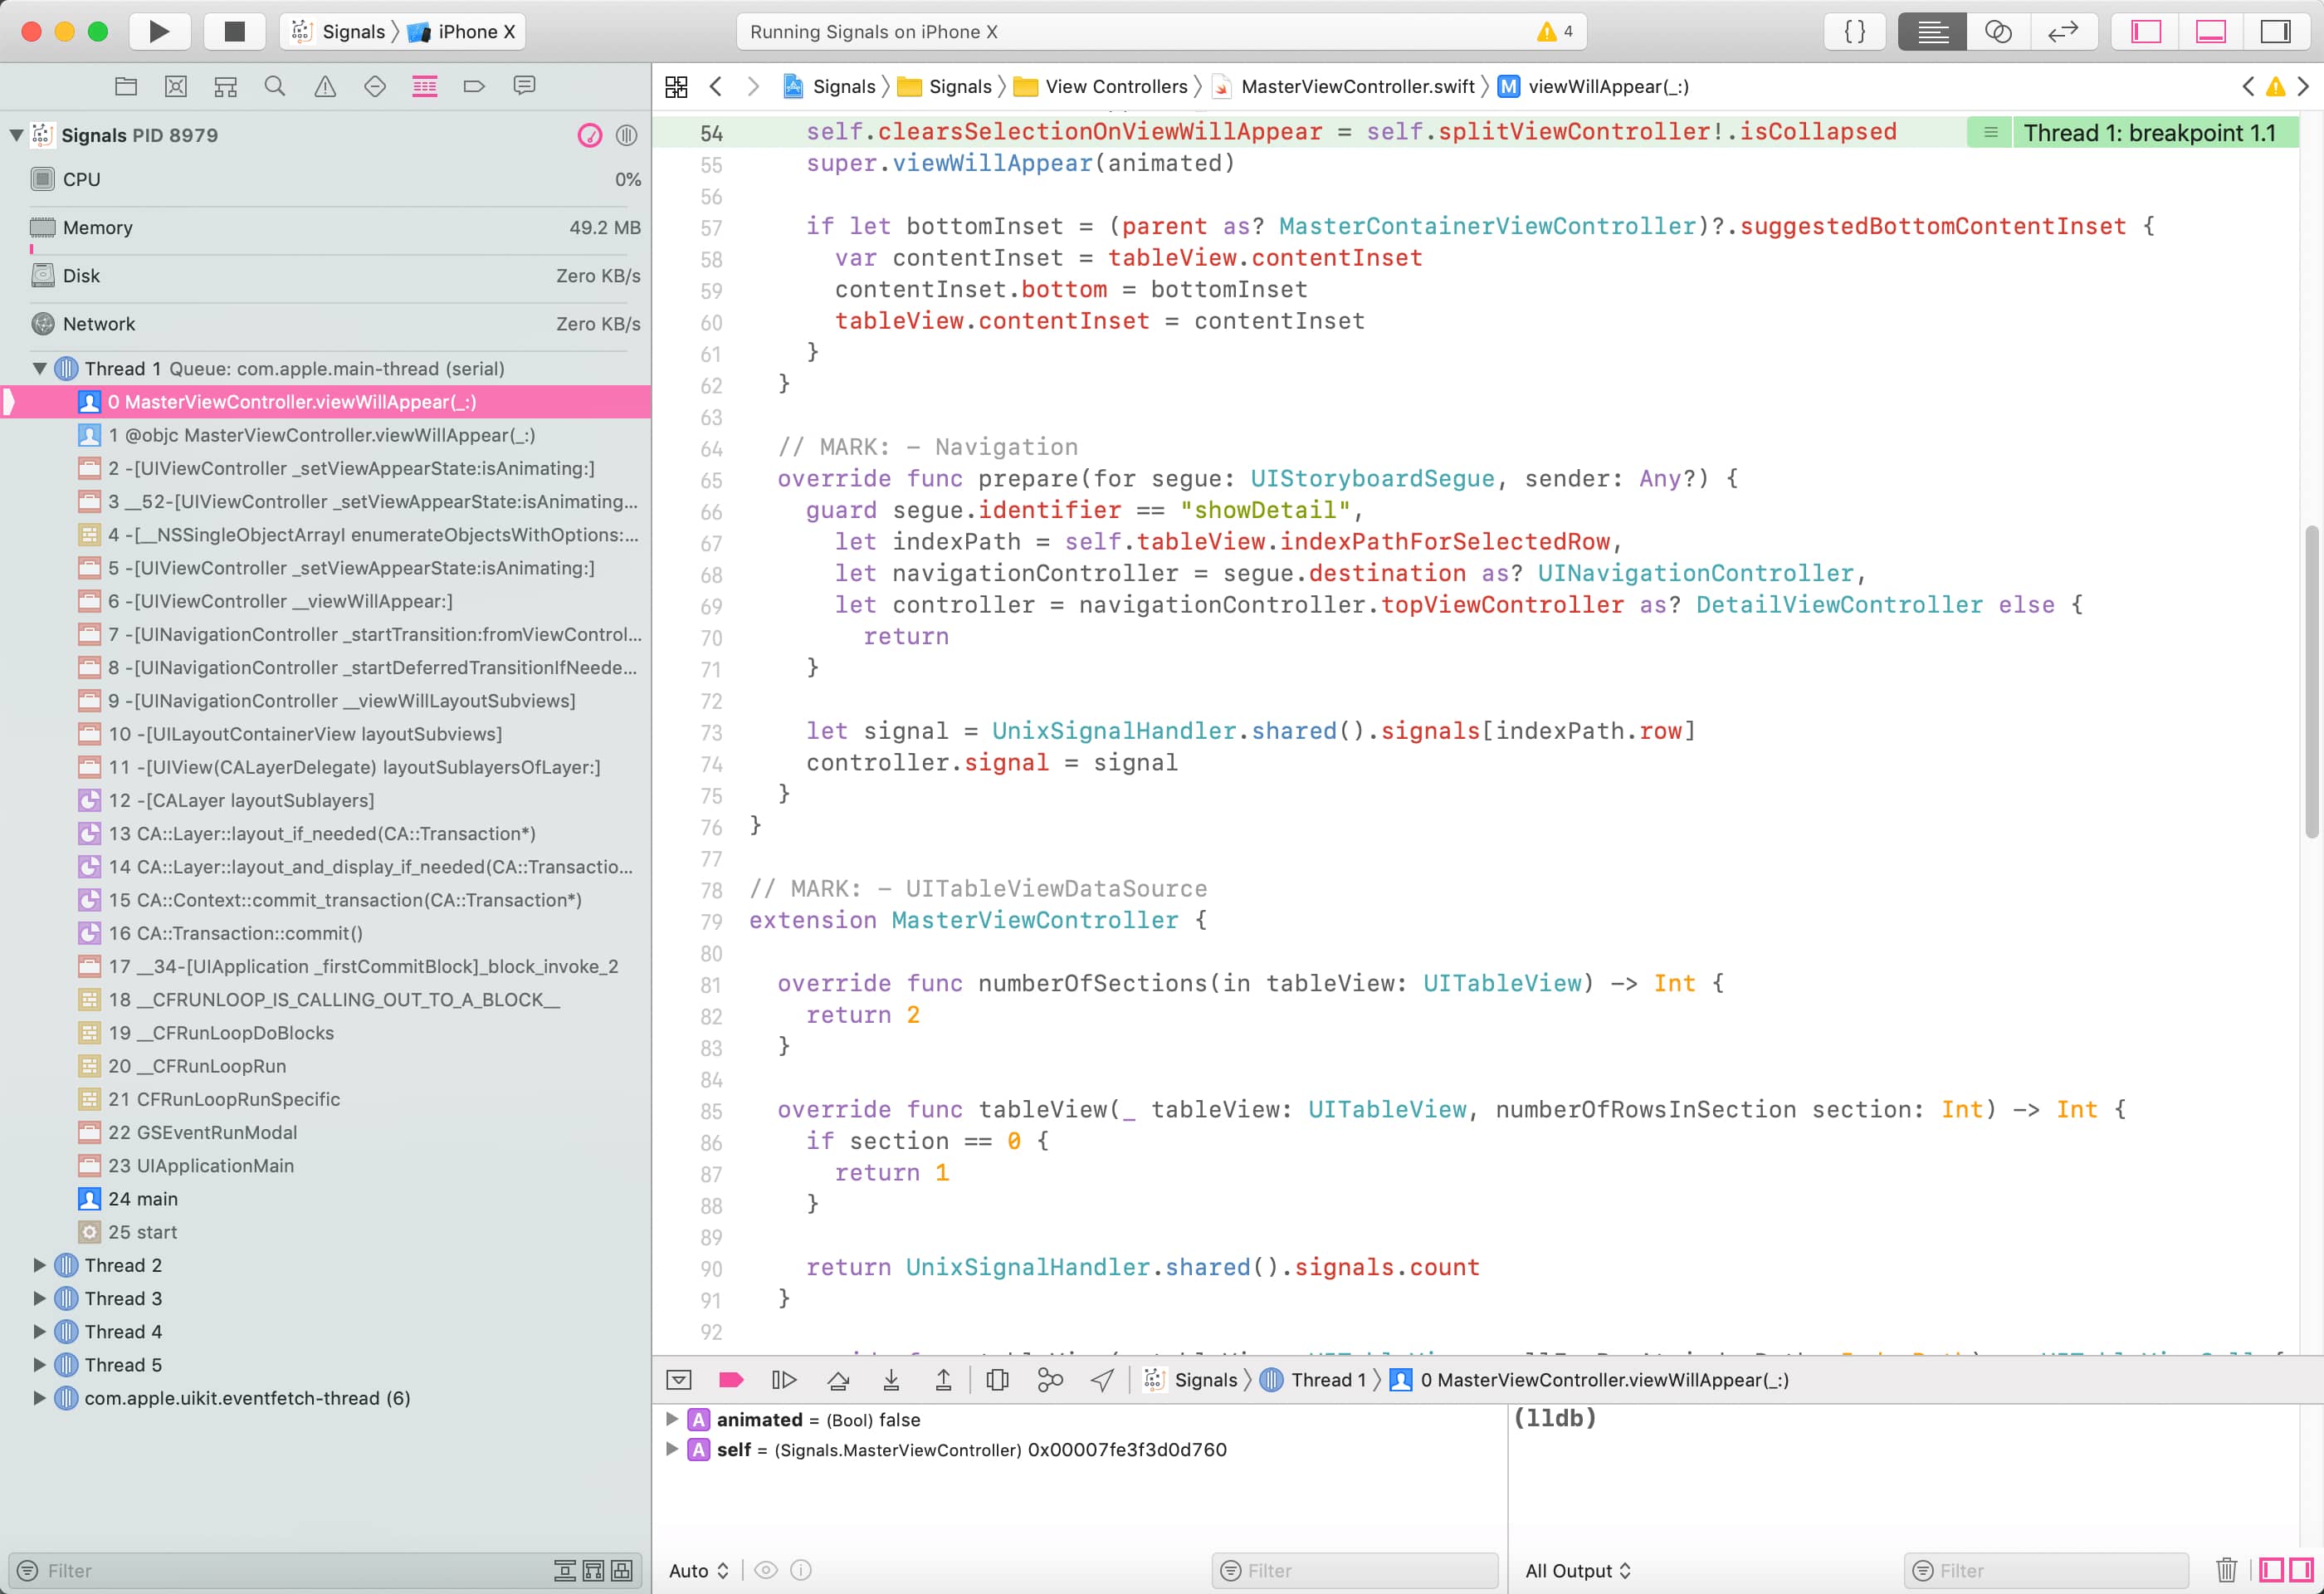Open the Auto variables scope dropdown
The width and height of the screenshot is (2324, 1594).
pos(698,1570)
